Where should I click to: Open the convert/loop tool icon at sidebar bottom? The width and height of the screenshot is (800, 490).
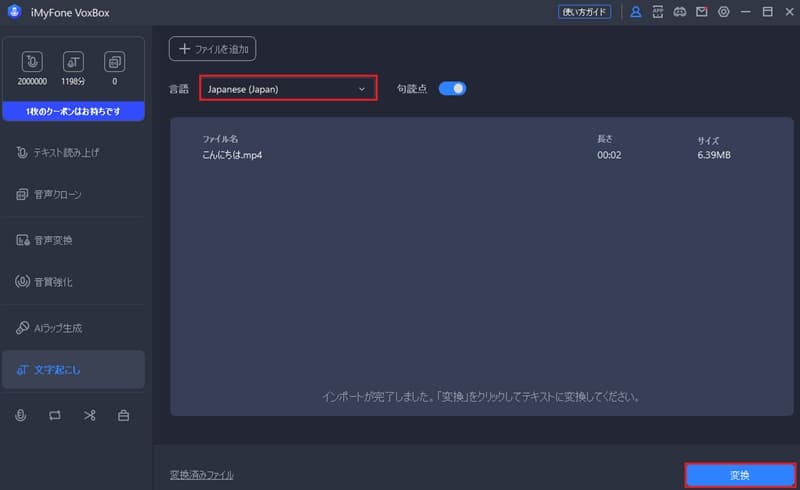pyautogui.click(x=55, y=415)
